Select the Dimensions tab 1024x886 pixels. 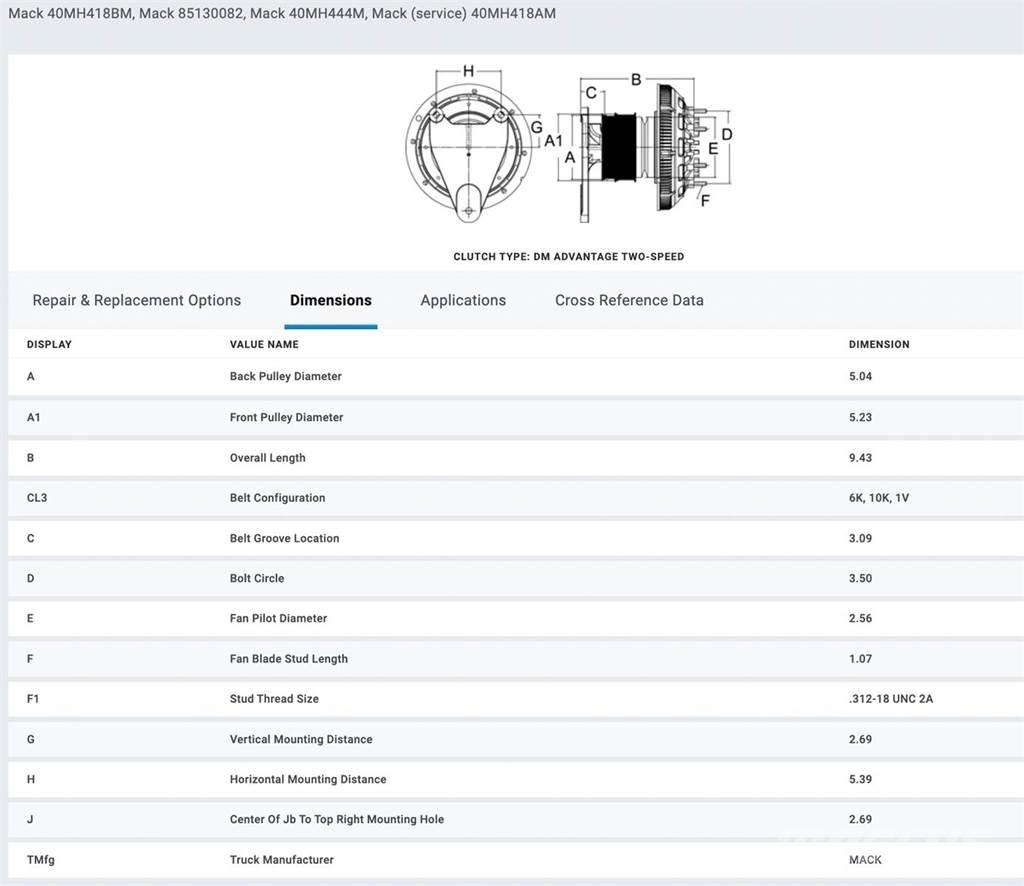point(330,300)
